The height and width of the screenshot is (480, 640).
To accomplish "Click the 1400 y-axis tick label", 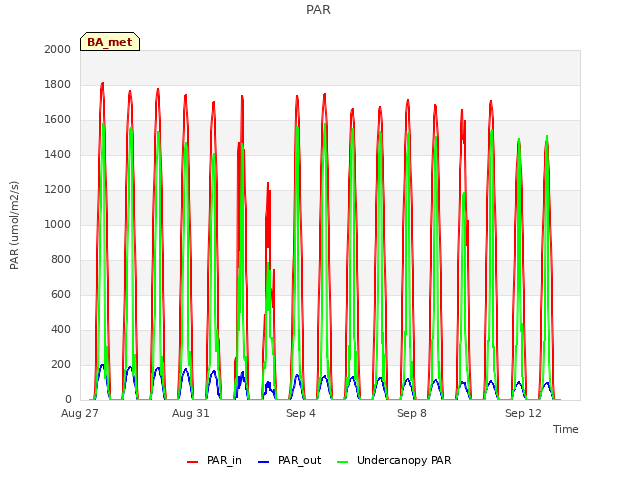I will (58, 154).
